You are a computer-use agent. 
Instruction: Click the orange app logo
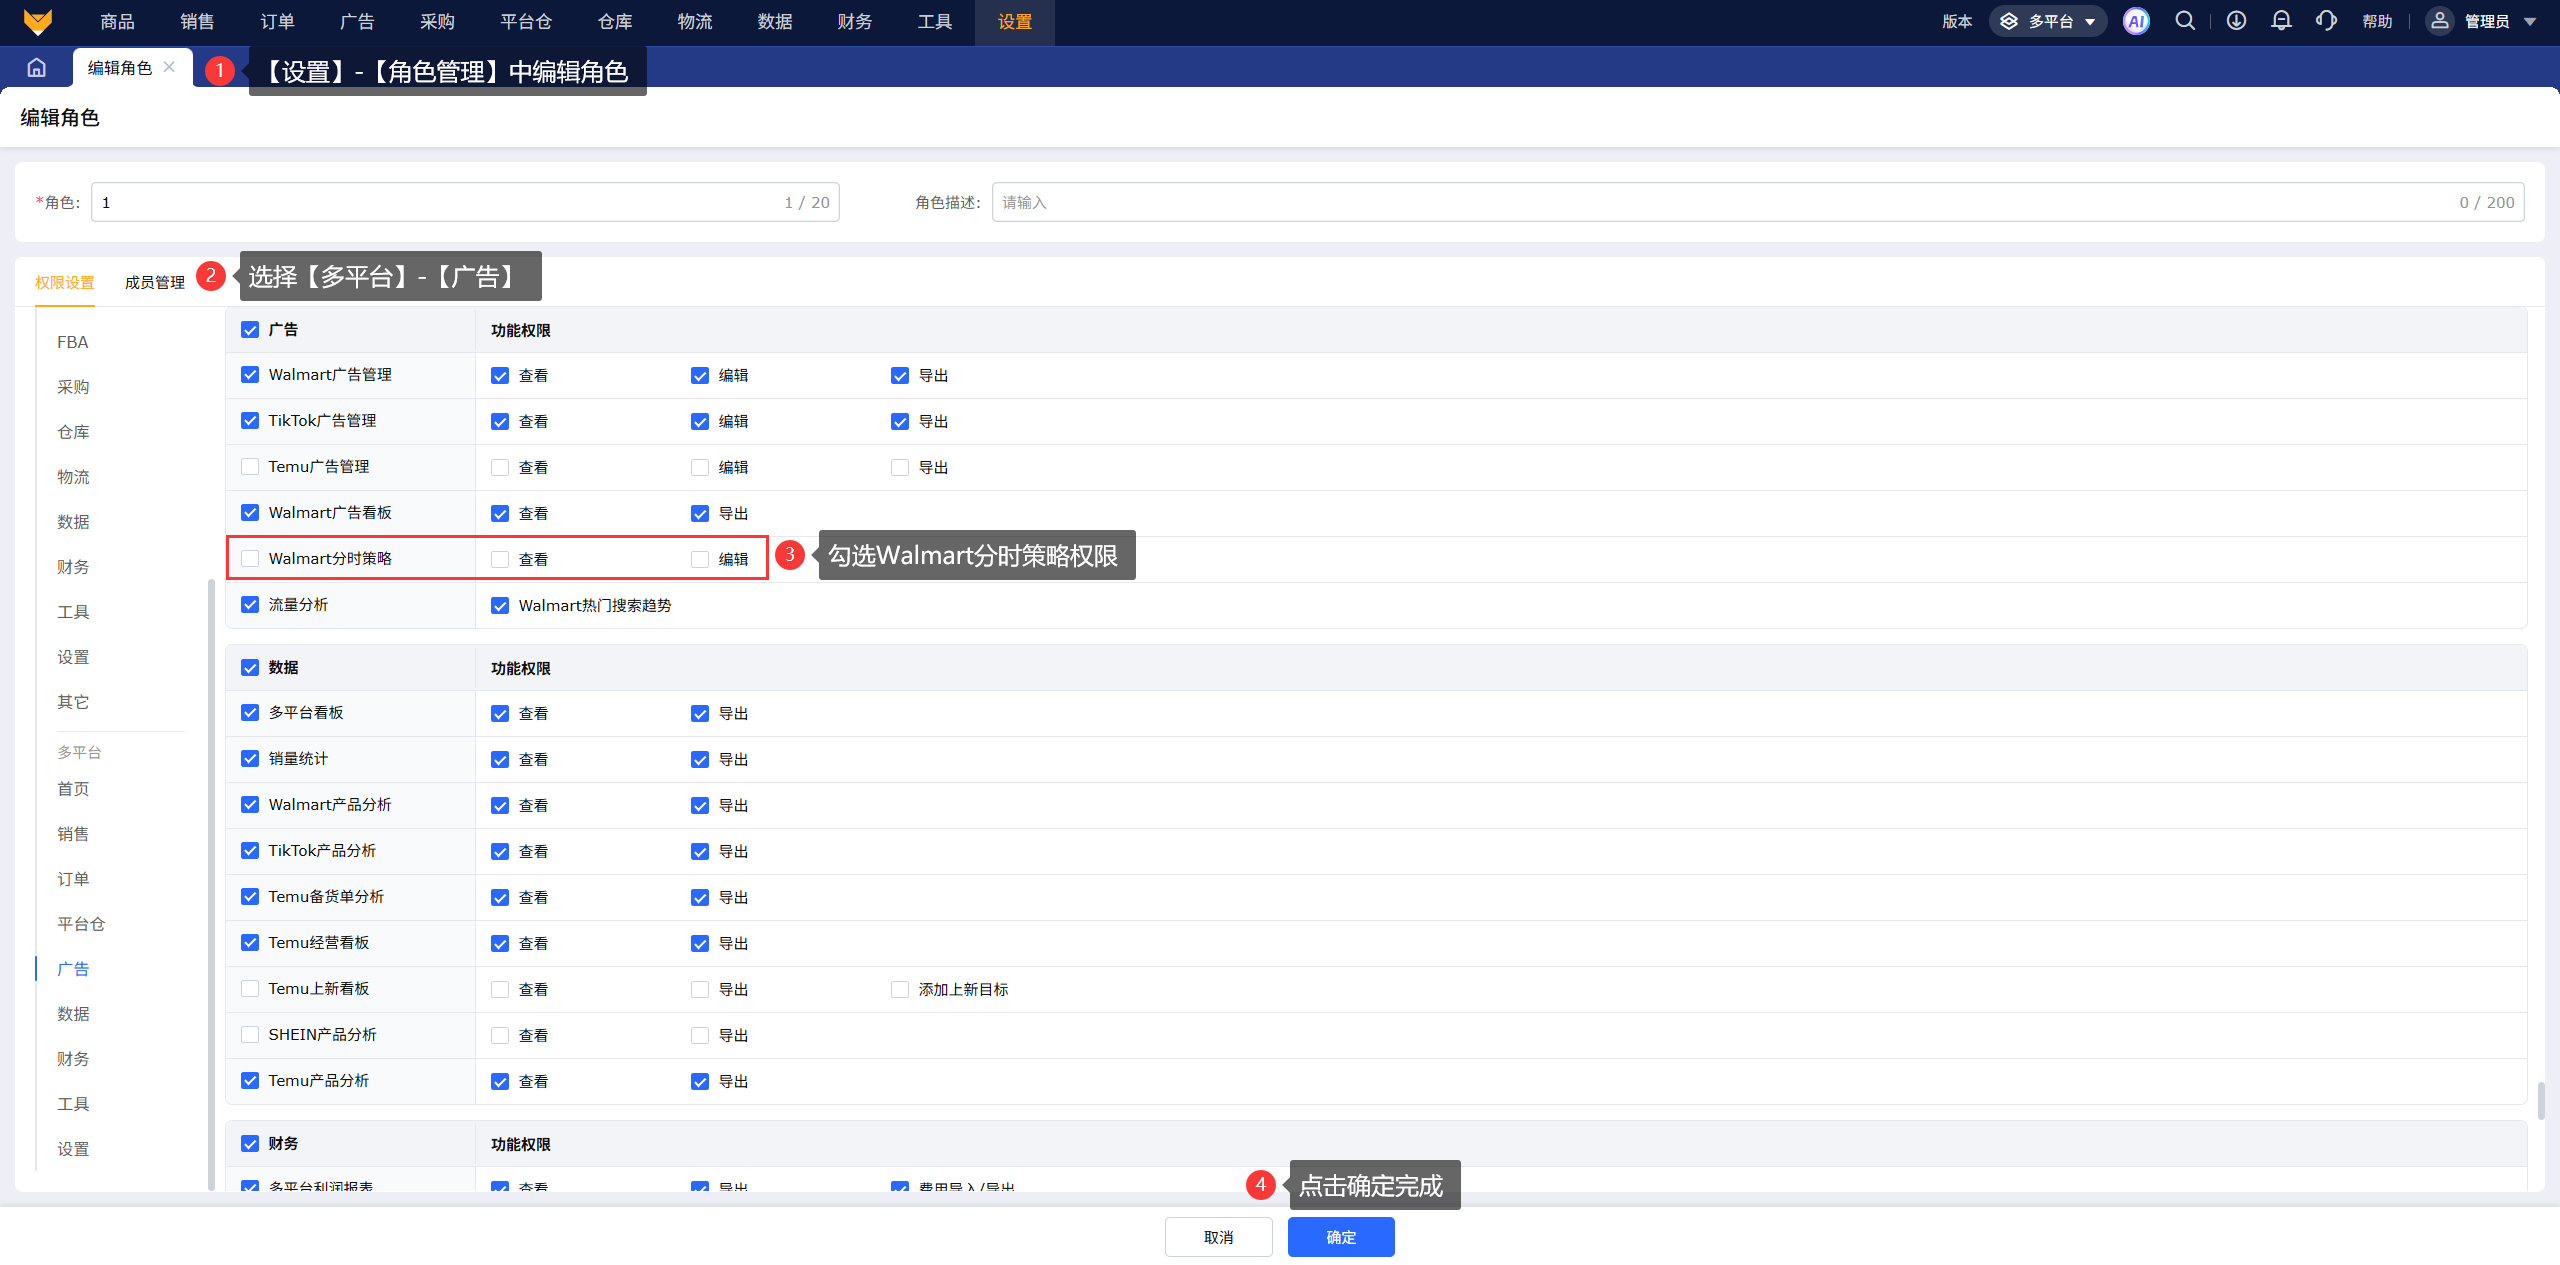pyautogui.click(x=37, y=21)
